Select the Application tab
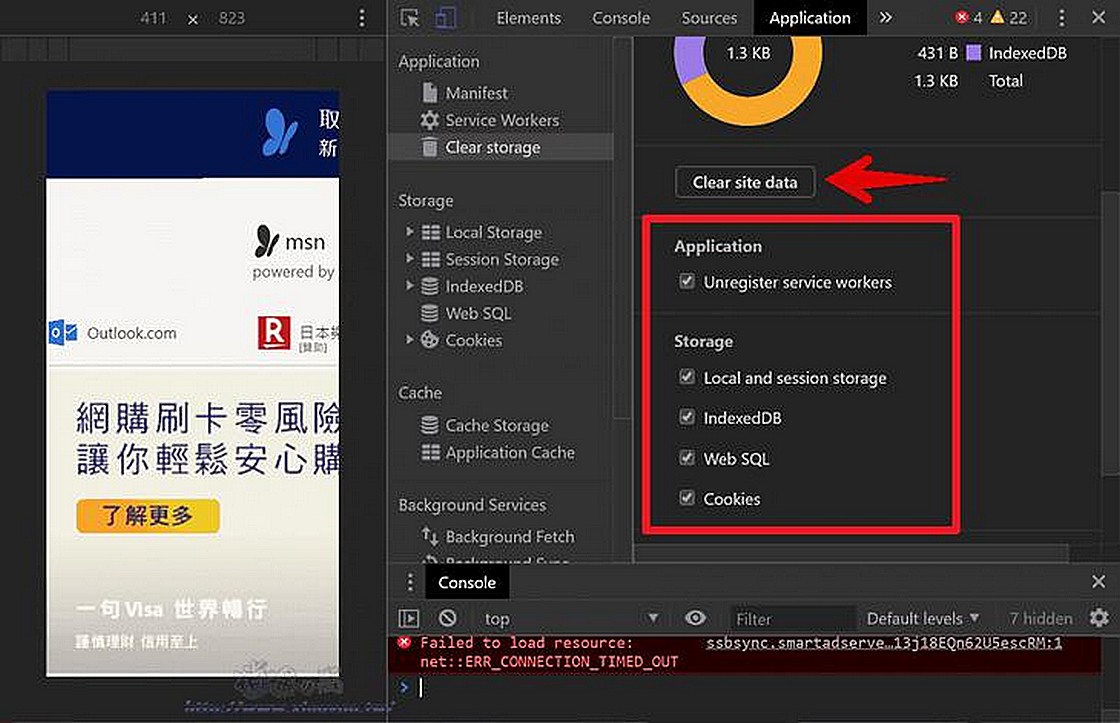This screenshot has width=1120, height=723. click(x=810, y=18)
